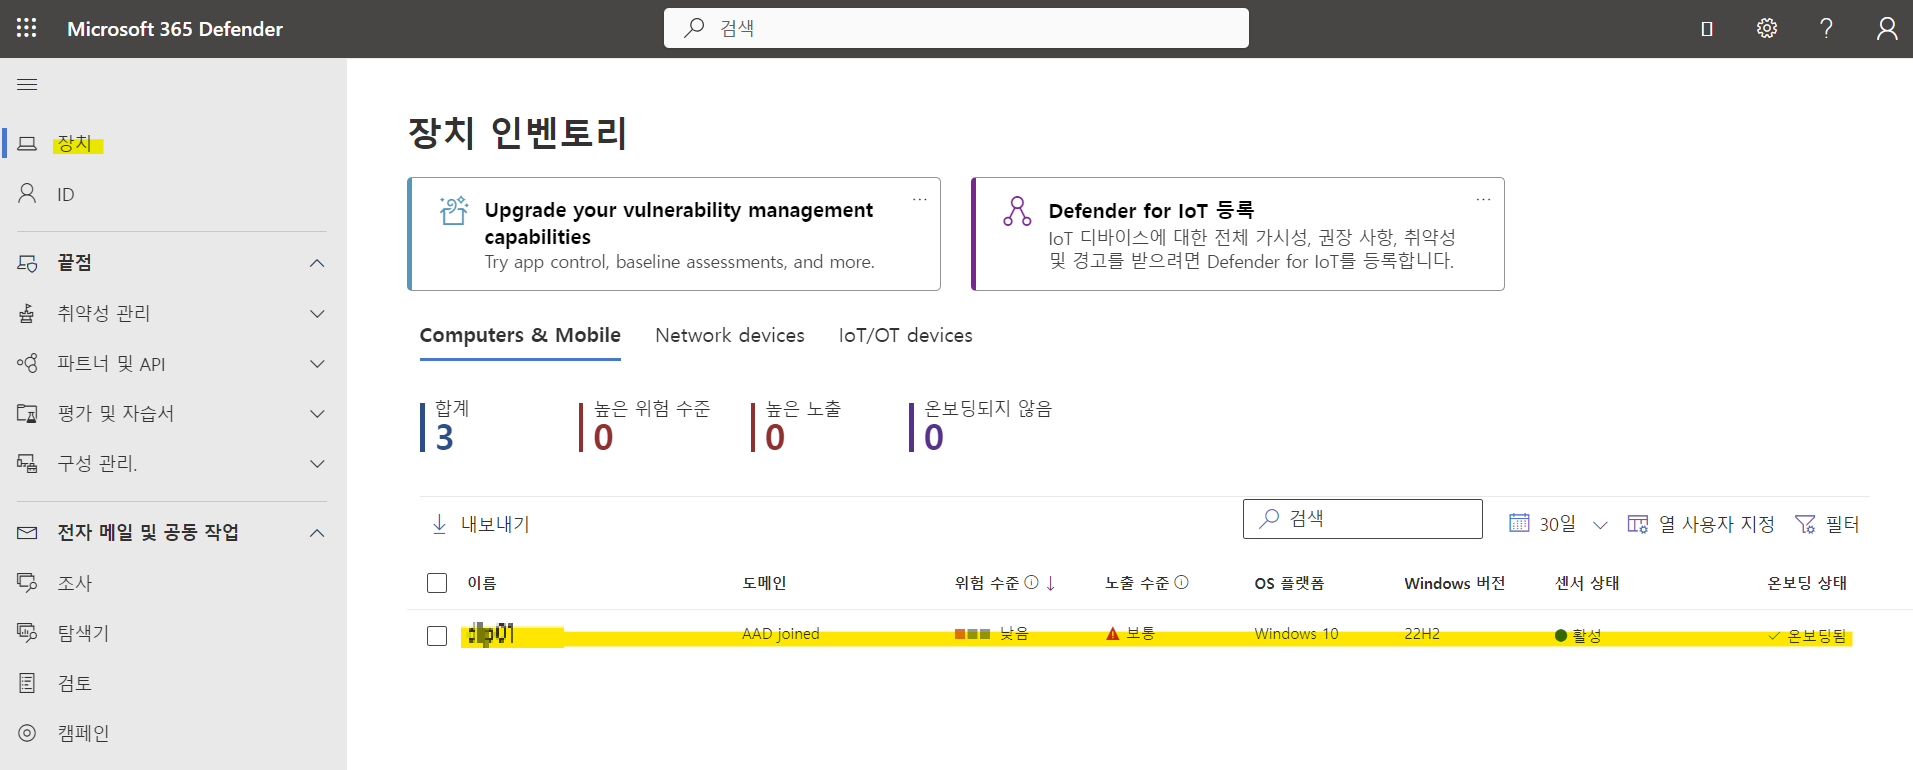Open the help question mark icon
Screen dimensions: 1913x770
1826,28
